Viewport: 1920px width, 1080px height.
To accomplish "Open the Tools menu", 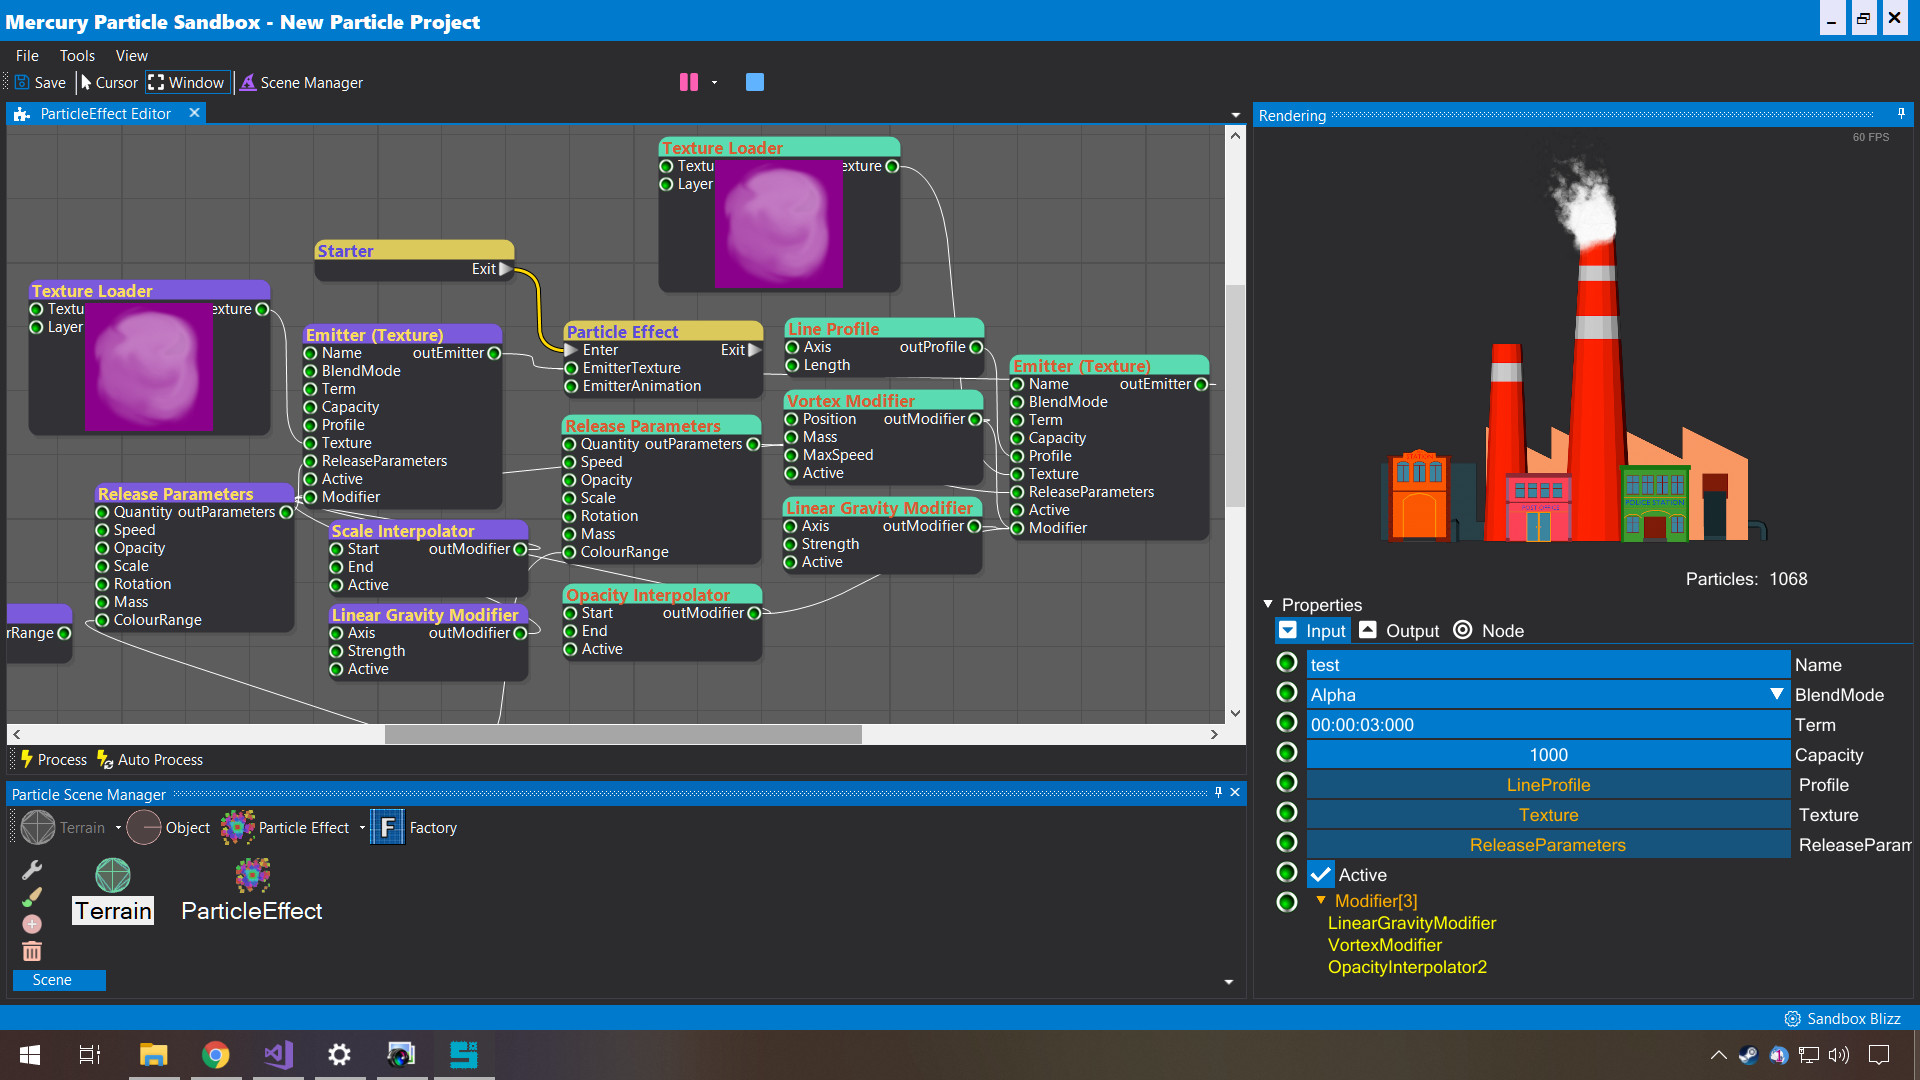I will (x=77, y=55).
